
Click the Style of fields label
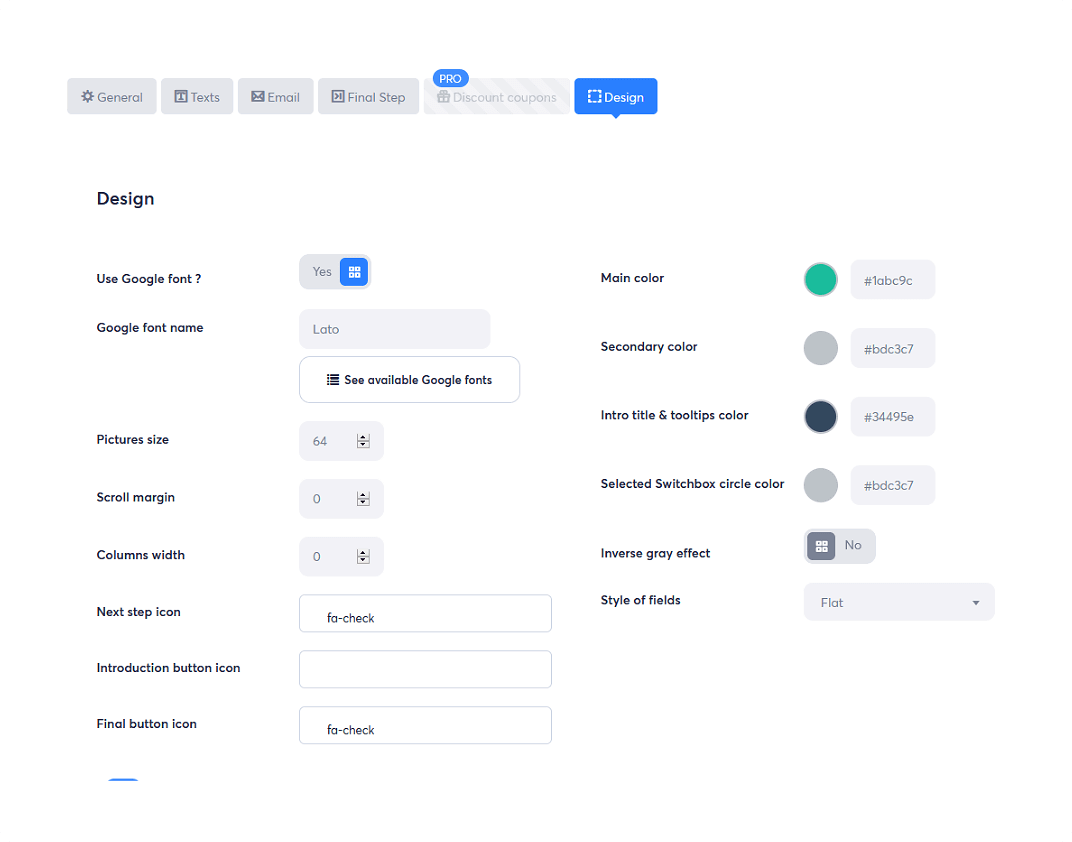pyautogui.click(x=641, y=600)
